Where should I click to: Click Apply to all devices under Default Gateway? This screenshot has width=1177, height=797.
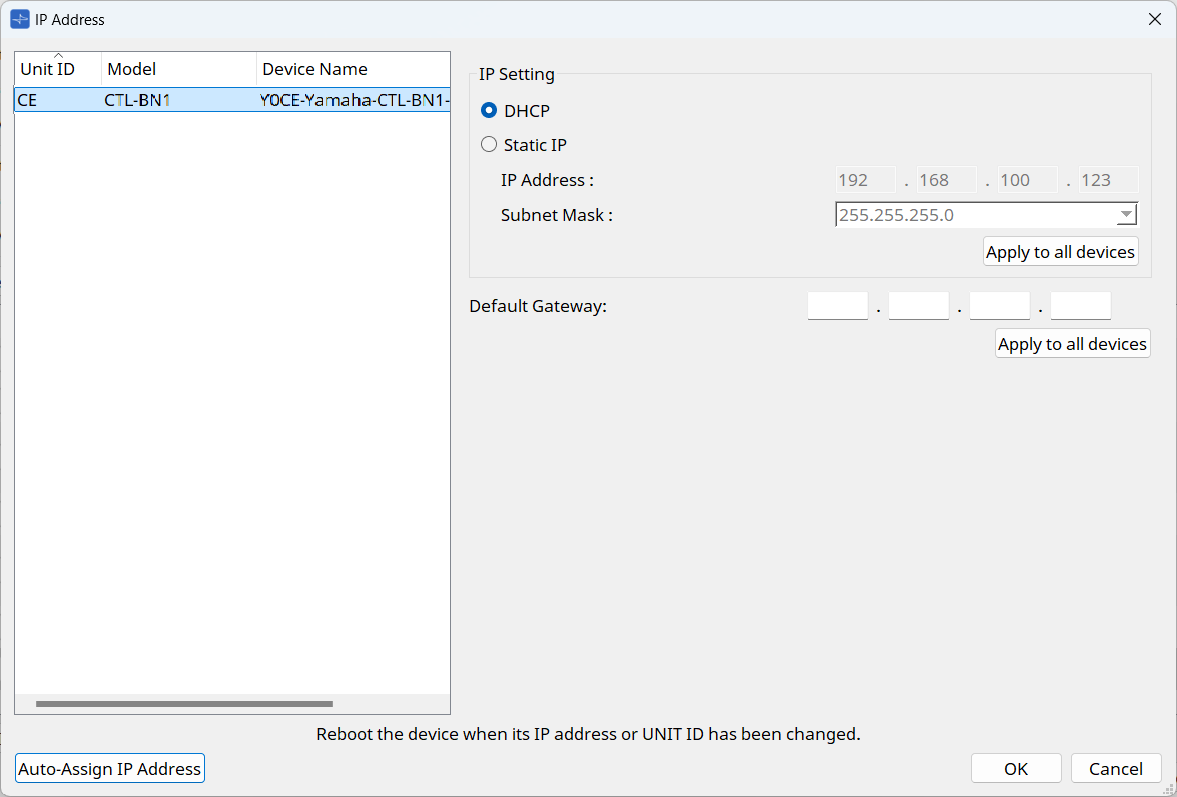coord(1072,344)
